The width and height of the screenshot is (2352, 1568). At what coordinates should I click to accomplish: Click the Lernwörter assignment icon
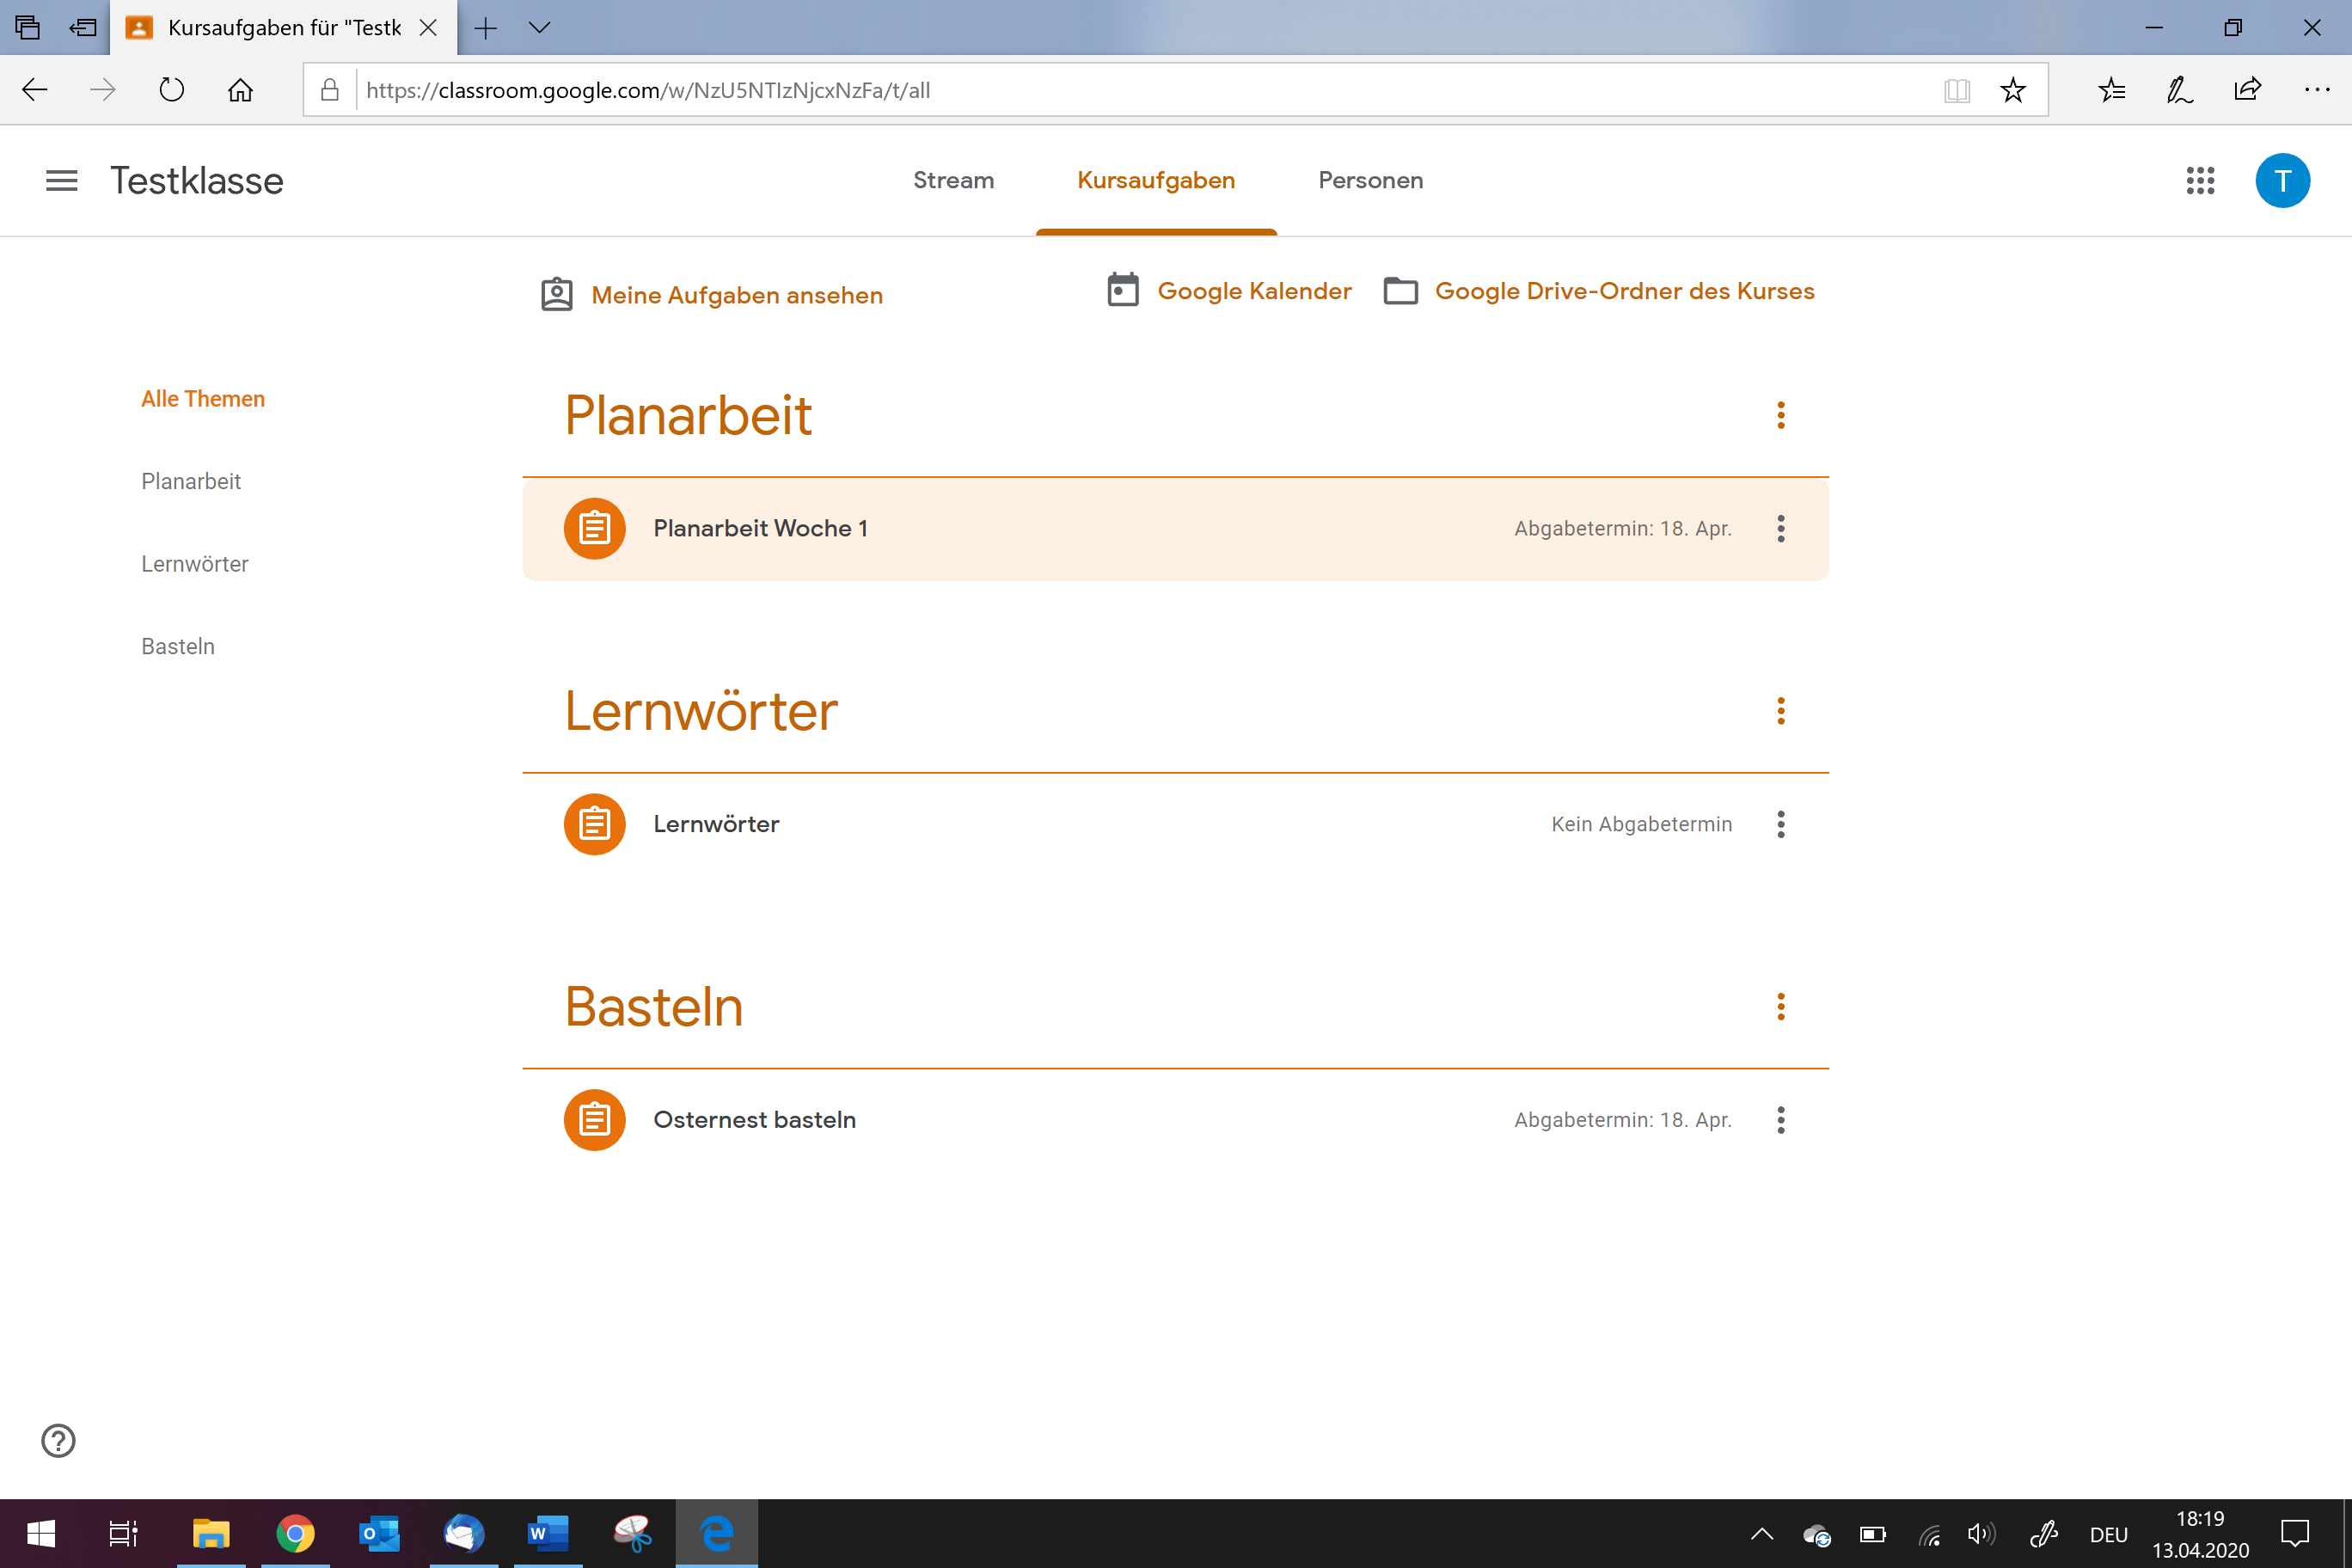(594, 824)
